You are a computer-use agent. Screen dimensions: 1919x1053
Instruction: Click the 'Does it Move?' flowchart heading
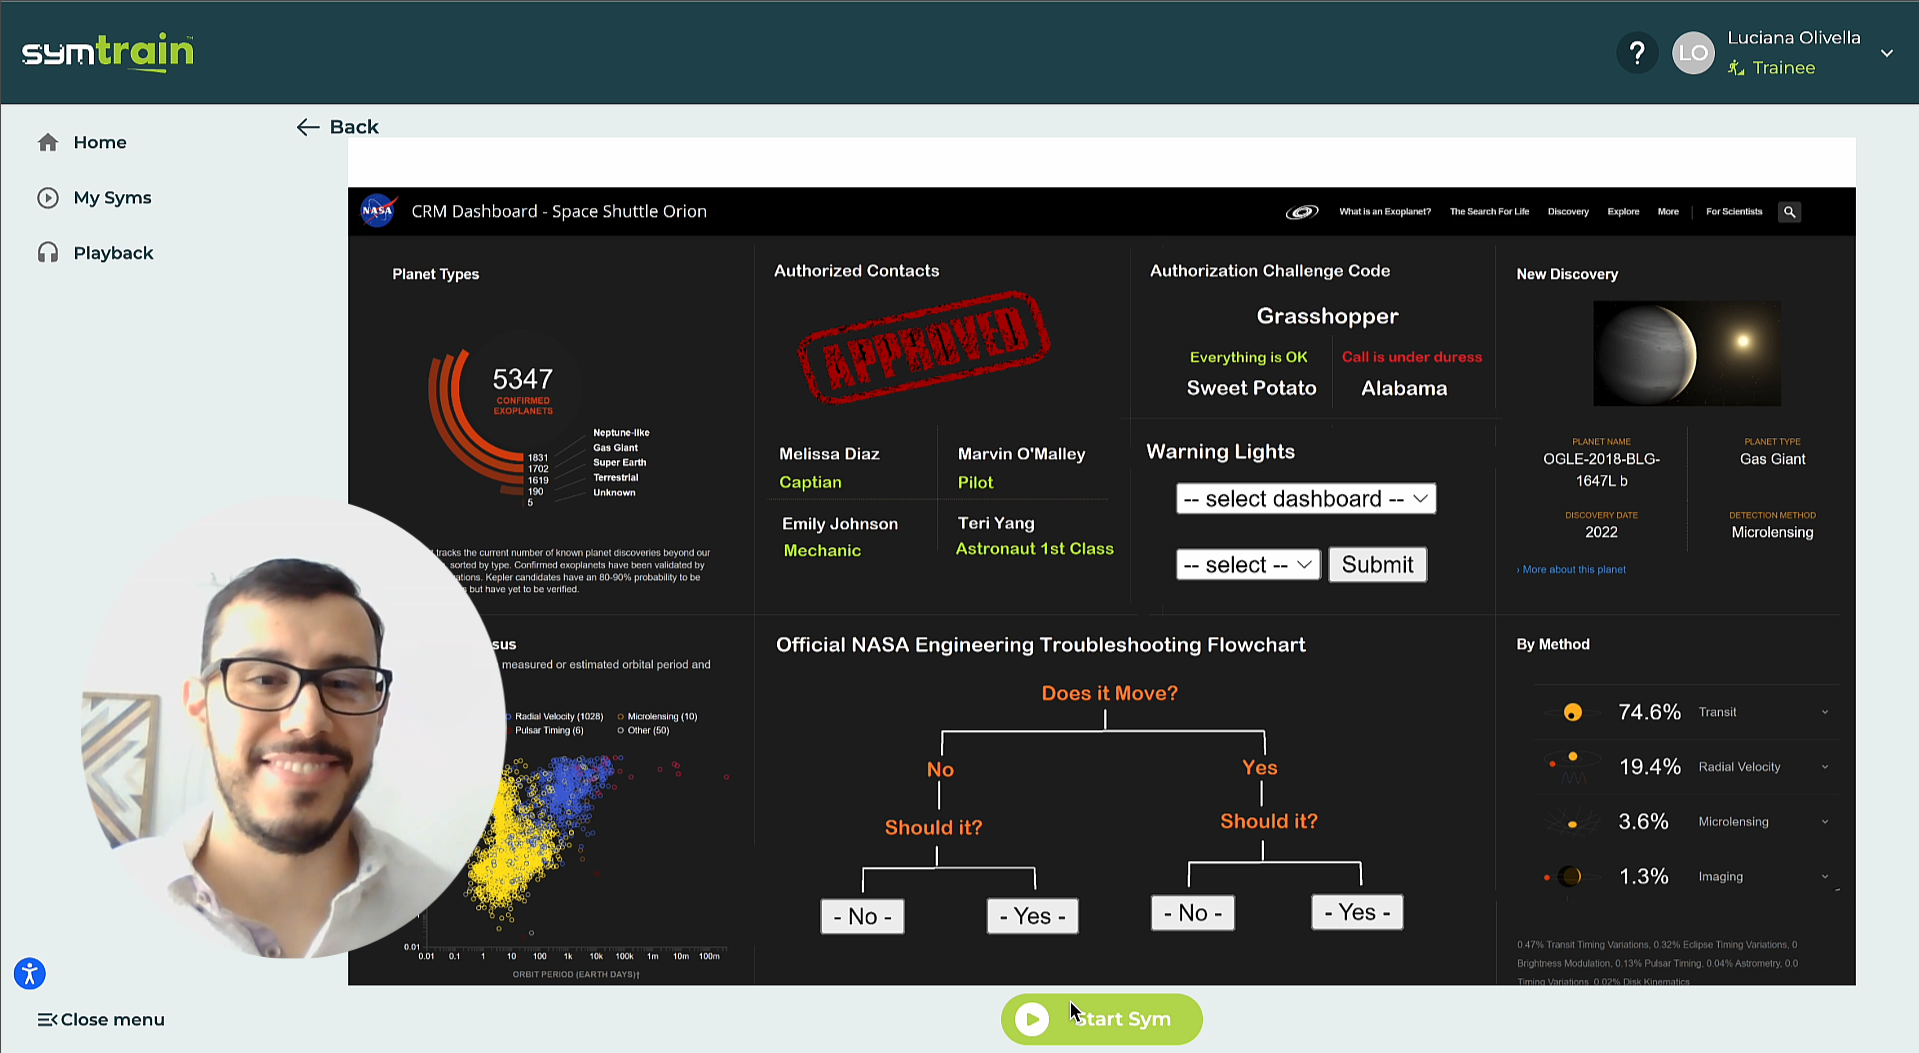click(x=1109, y=693)
